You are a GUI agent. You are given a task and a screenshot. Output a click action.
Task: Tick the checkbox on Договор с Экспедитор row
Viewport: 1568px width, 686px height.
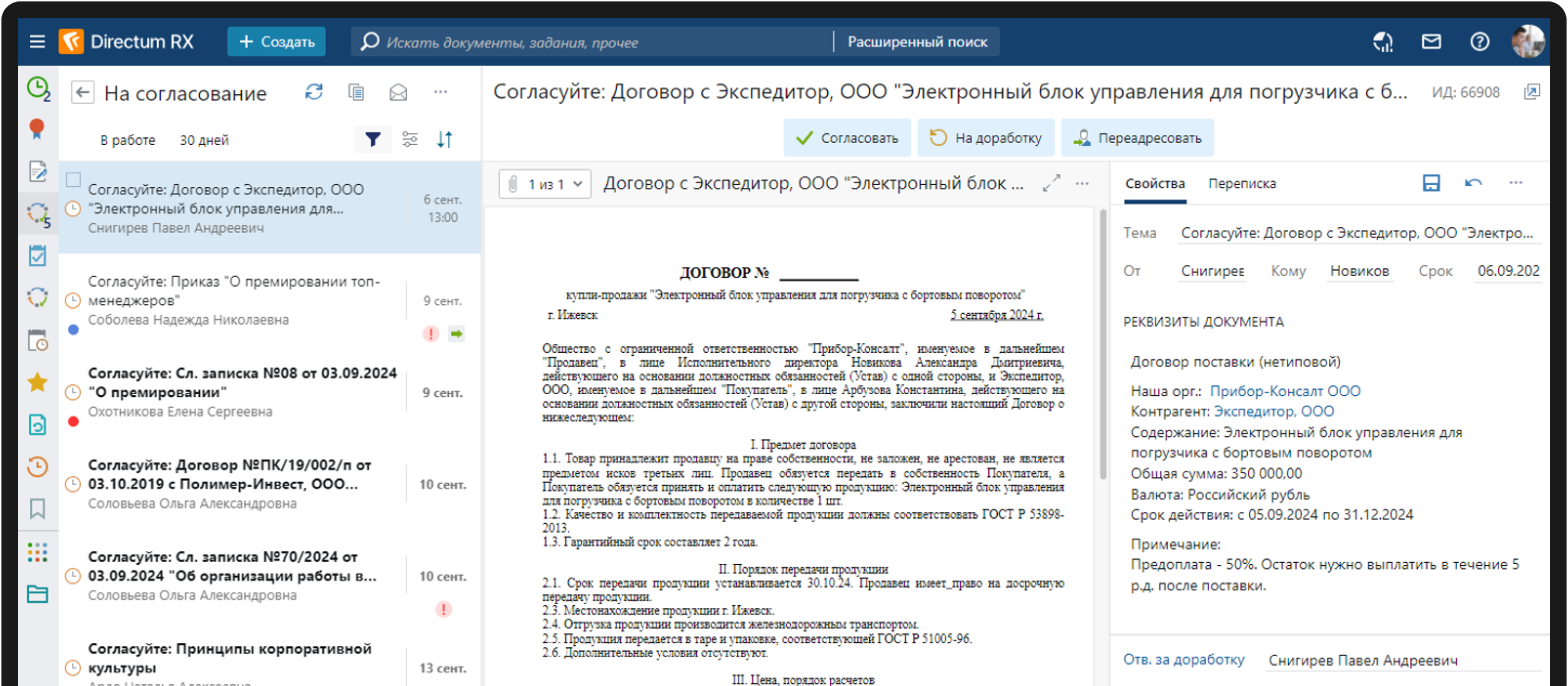[x=73, y=180]
